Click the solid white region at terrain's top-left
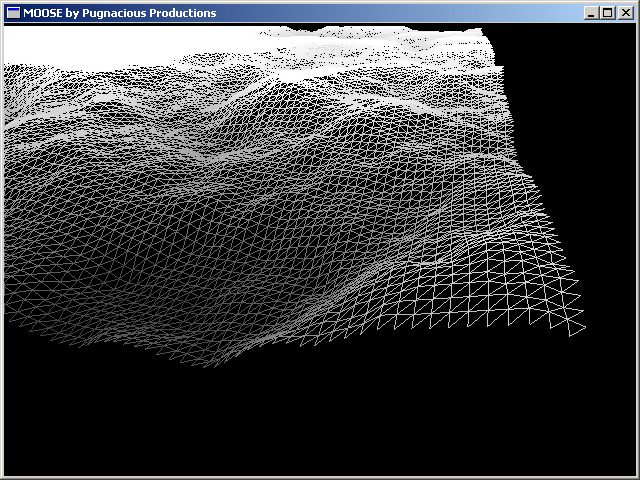640x480 pixels. [x=100, y=42]
